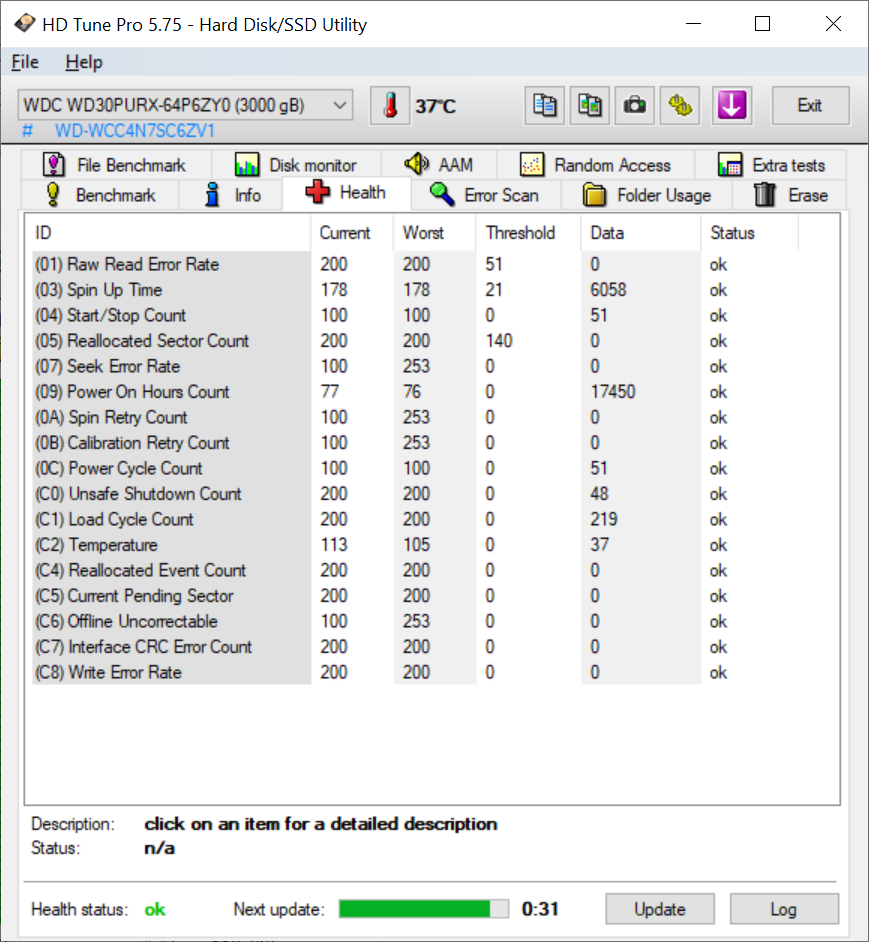Click the Data column header
Screen dimensions: 869x942
(641, 233)
